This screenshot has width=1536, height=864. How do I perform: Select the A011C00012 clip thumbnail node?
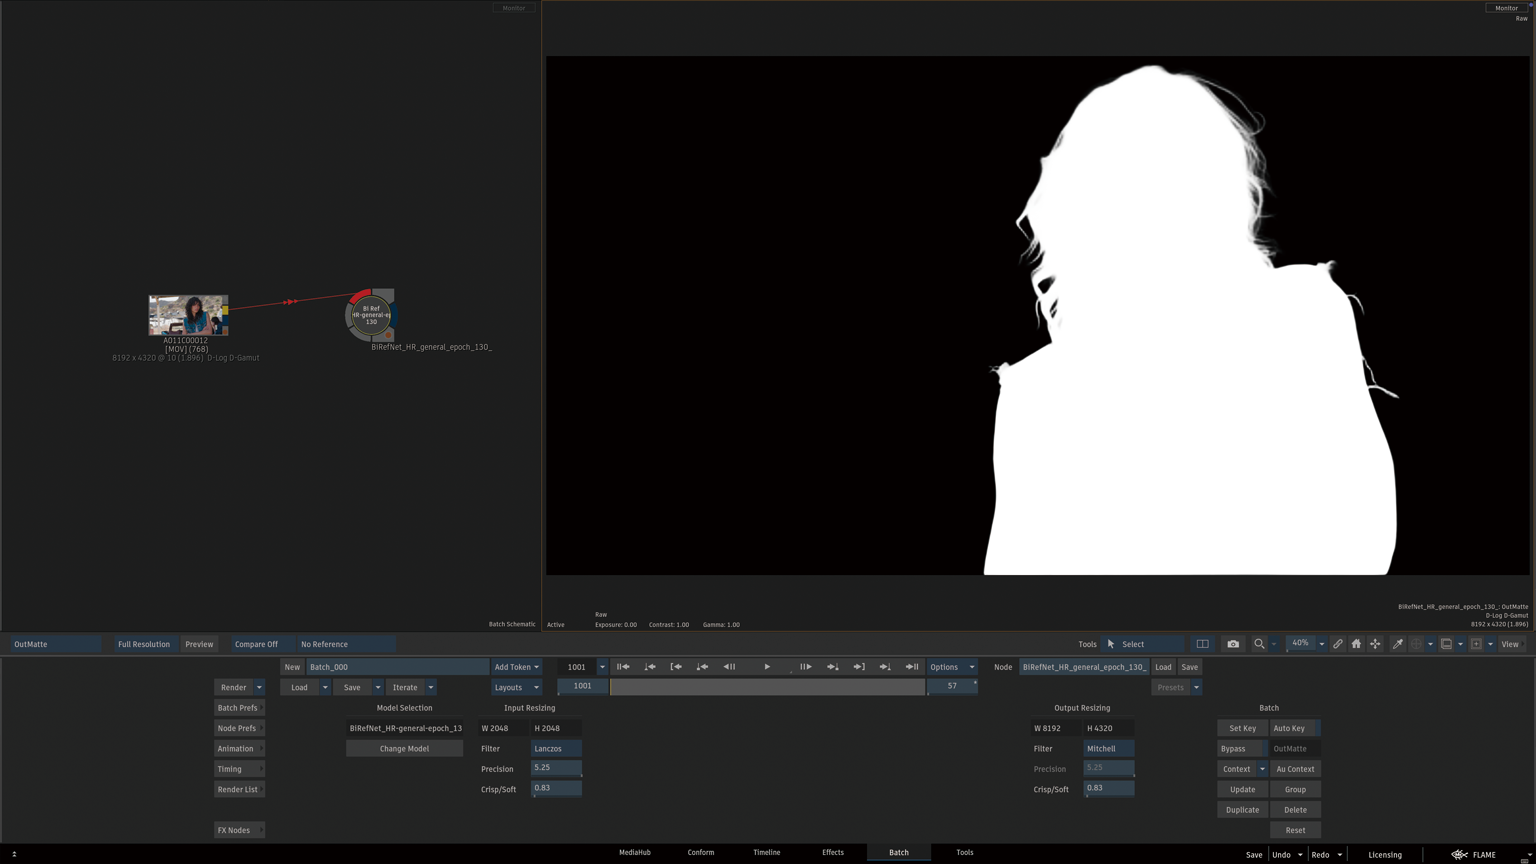point(188,315)
